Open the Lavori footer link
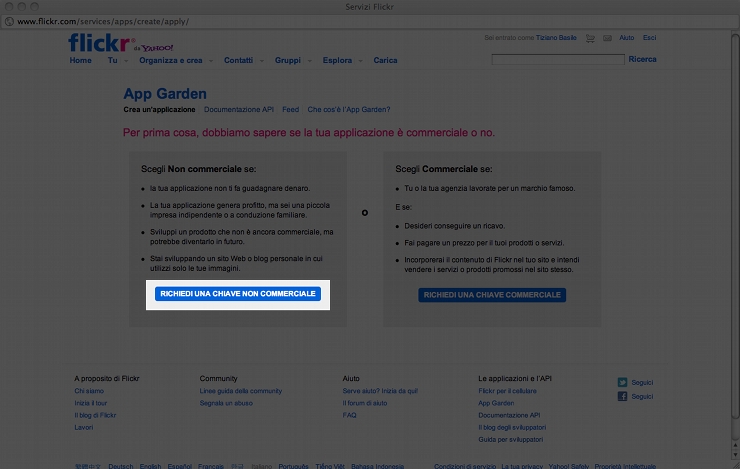Image resolution: width=740 pixels, height=469 pixels. (x=84, y=427)
